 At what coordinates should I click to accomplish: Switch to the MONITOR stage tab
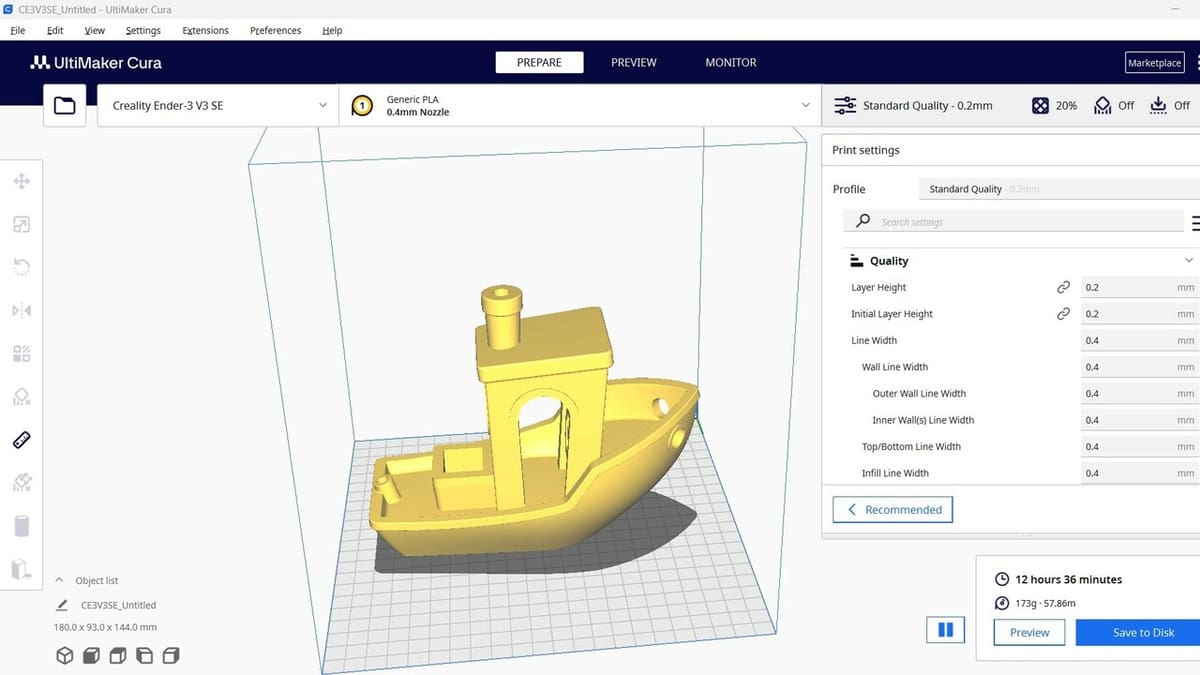click(731, 62)
